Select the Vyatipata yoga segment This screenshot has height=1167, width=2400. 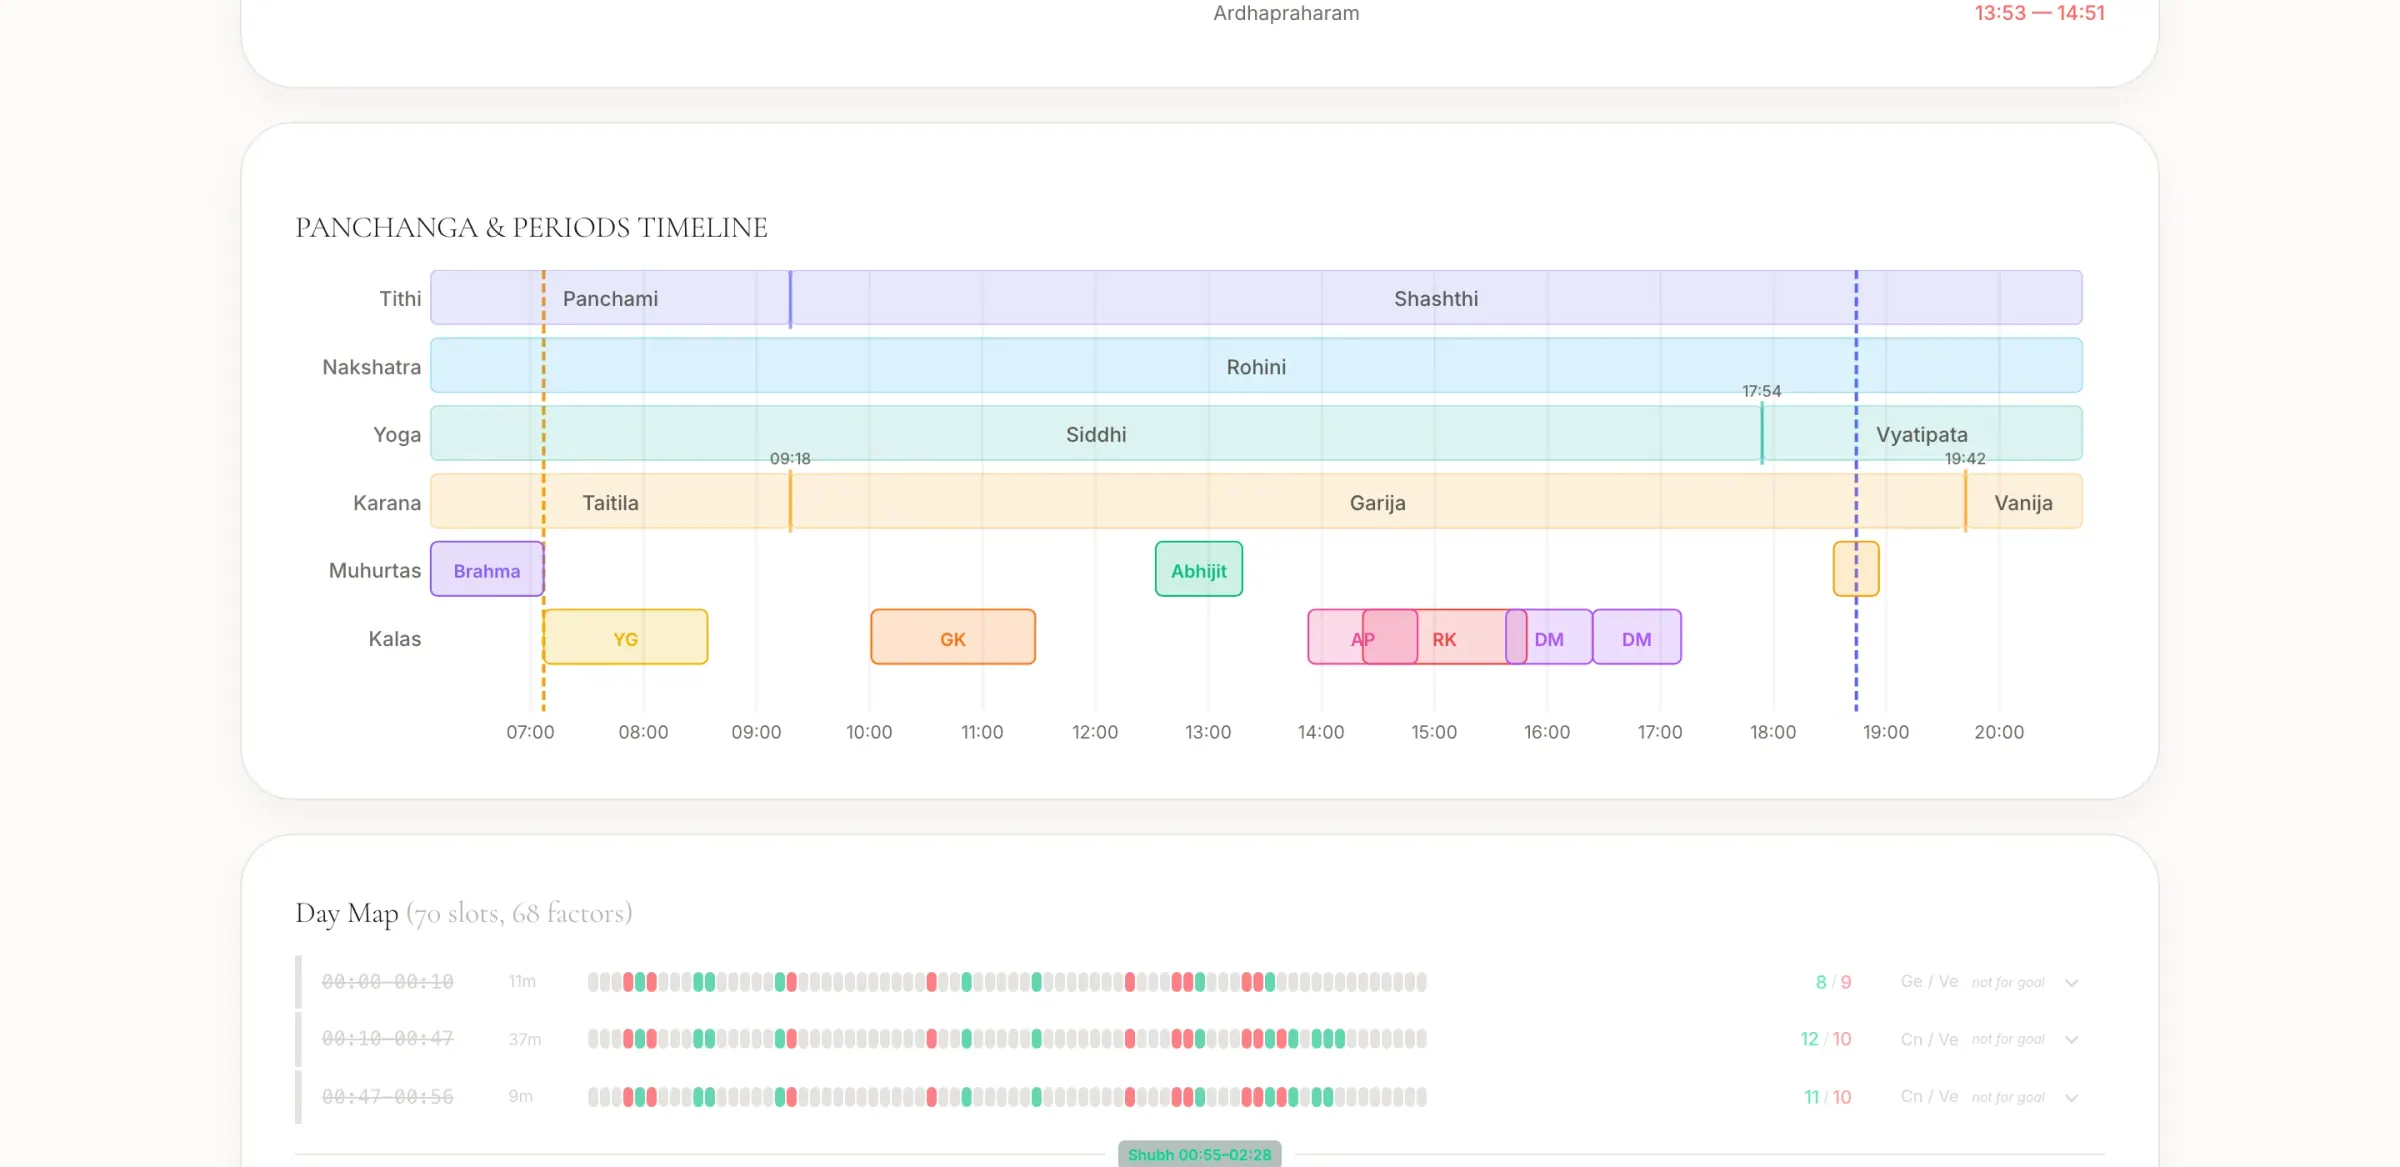pyautogui.click(x=1922, y=434)
